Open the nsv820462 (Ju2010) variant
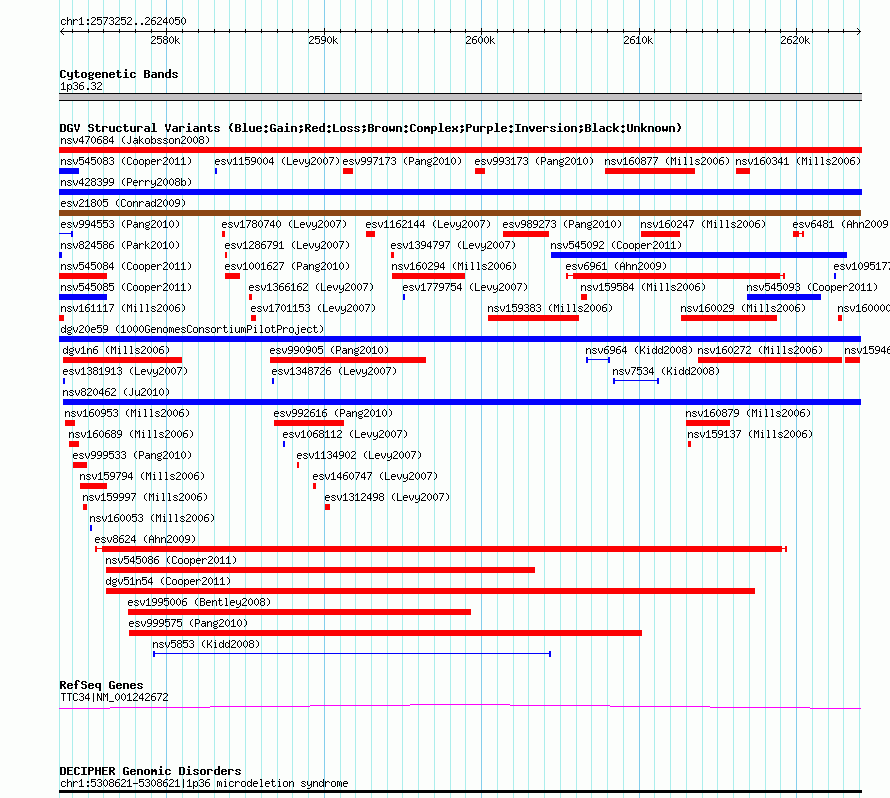This screenshot has width=890, height=798. (x=116, y=392)
